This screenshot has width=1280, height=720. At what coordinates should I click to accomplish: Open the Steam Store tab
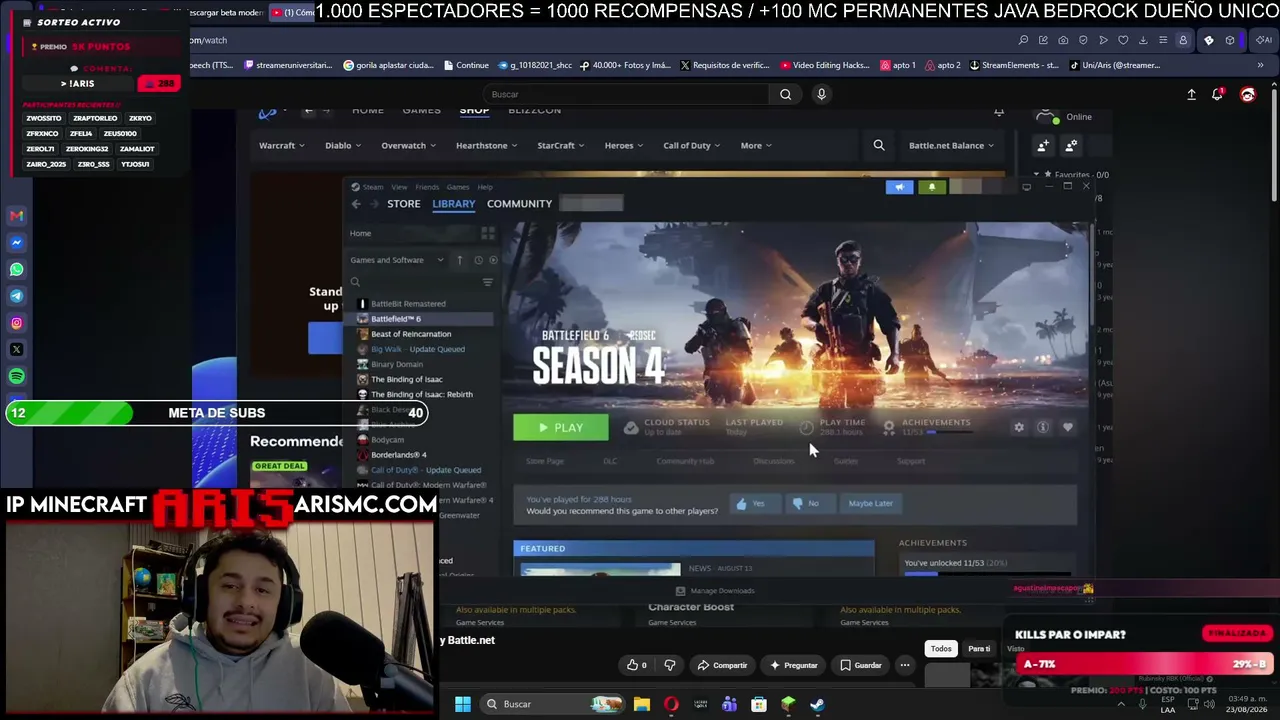pos(404,204)
